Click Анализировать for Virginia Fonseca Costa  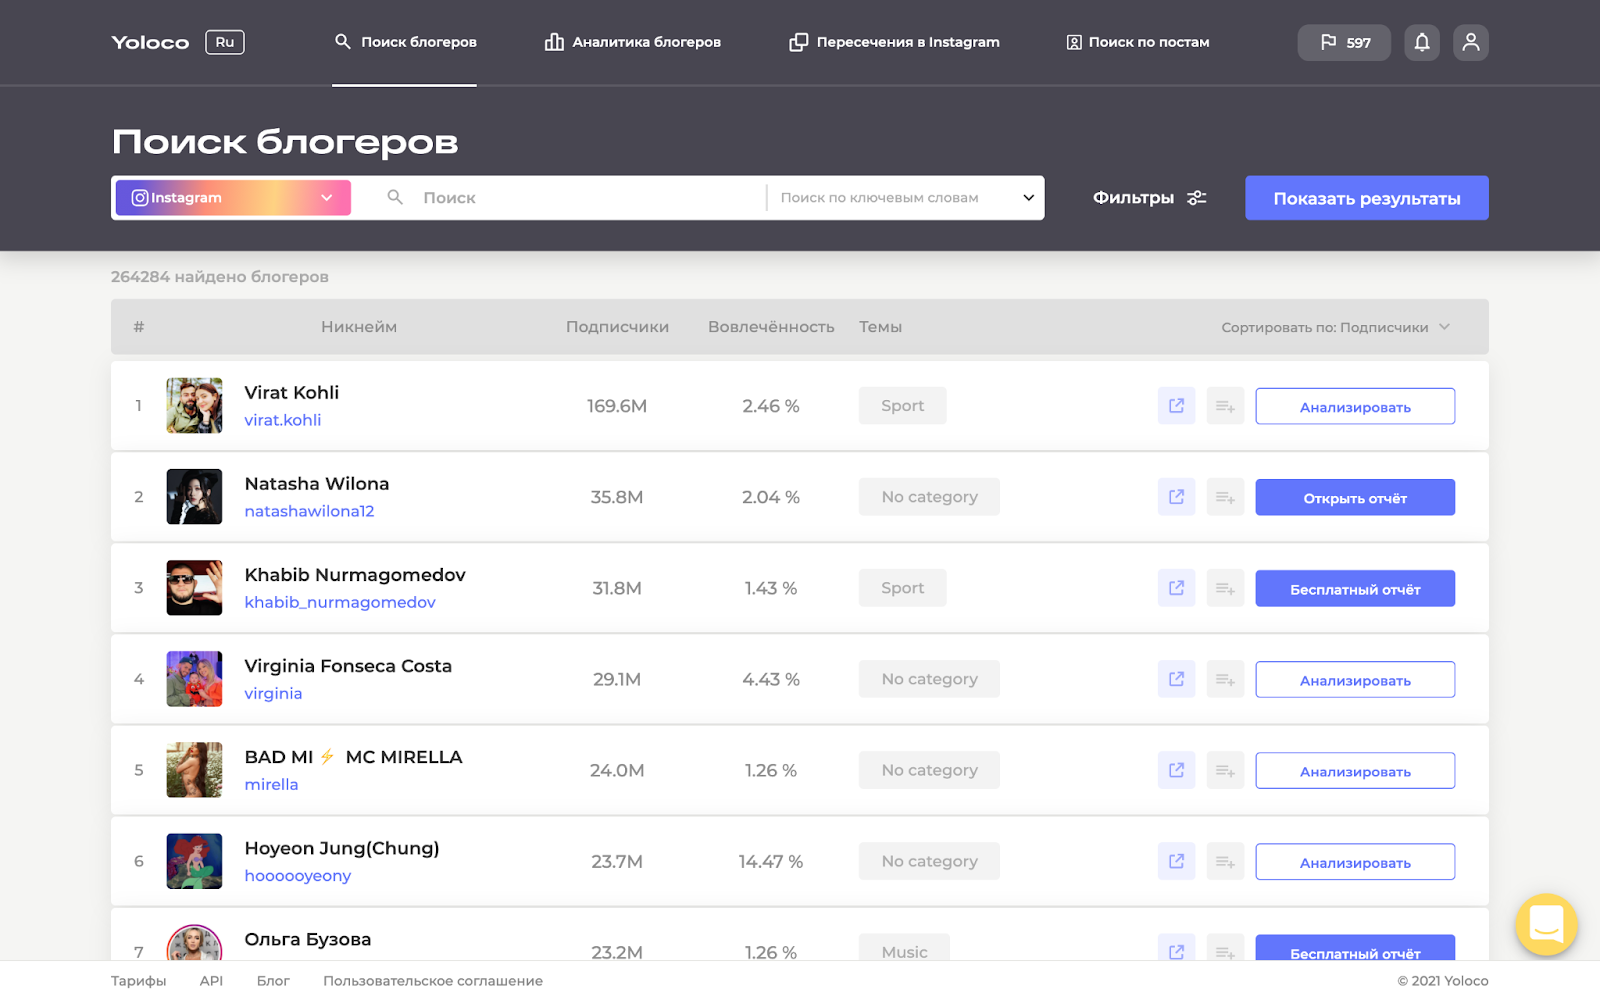click(x=1355, y=679)
